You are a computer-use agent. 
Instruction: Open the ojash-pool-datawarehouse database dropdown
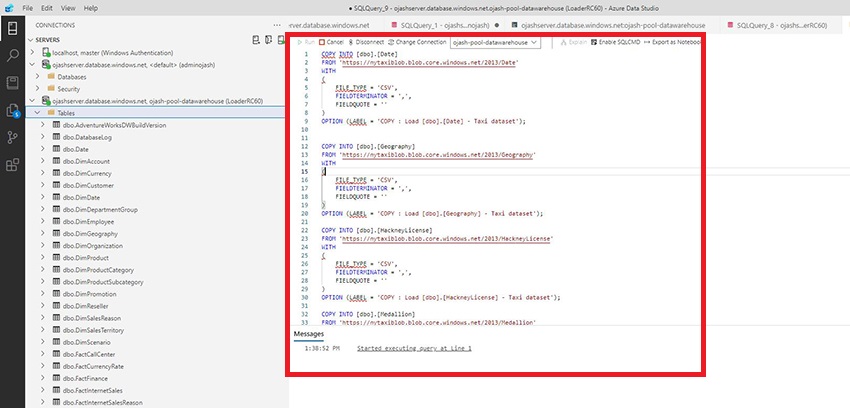tap(495, 42)
